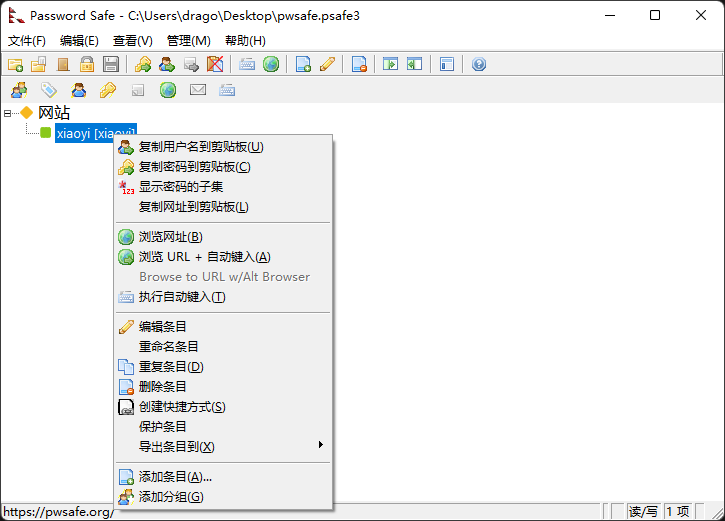The image size is (725, 521).
Task: Click the Options layout toolbar icon
Action: click(x=447, y=64)
